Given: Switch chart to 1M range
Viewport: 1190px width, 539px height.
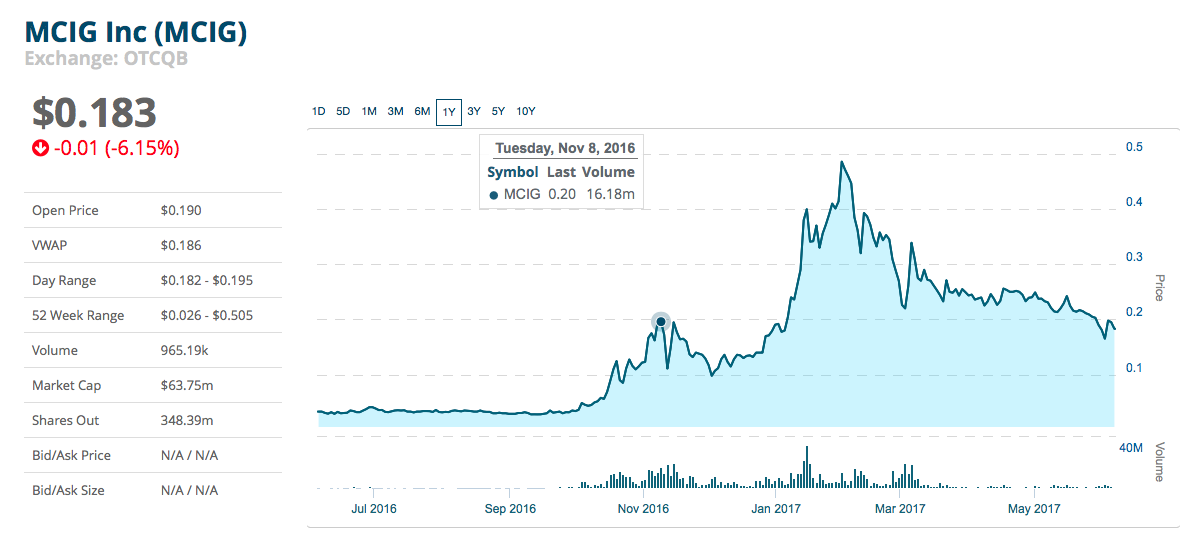Looking at the screenshot, I should (x=369, y=112).
